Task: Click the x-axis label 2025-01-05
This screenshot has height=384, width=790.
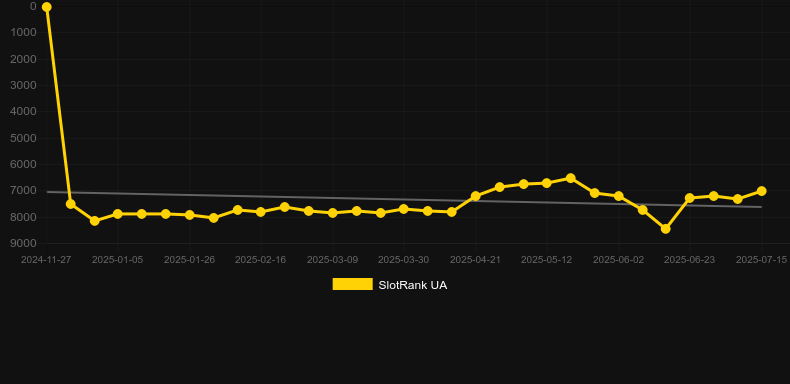Action: [117, 260]
